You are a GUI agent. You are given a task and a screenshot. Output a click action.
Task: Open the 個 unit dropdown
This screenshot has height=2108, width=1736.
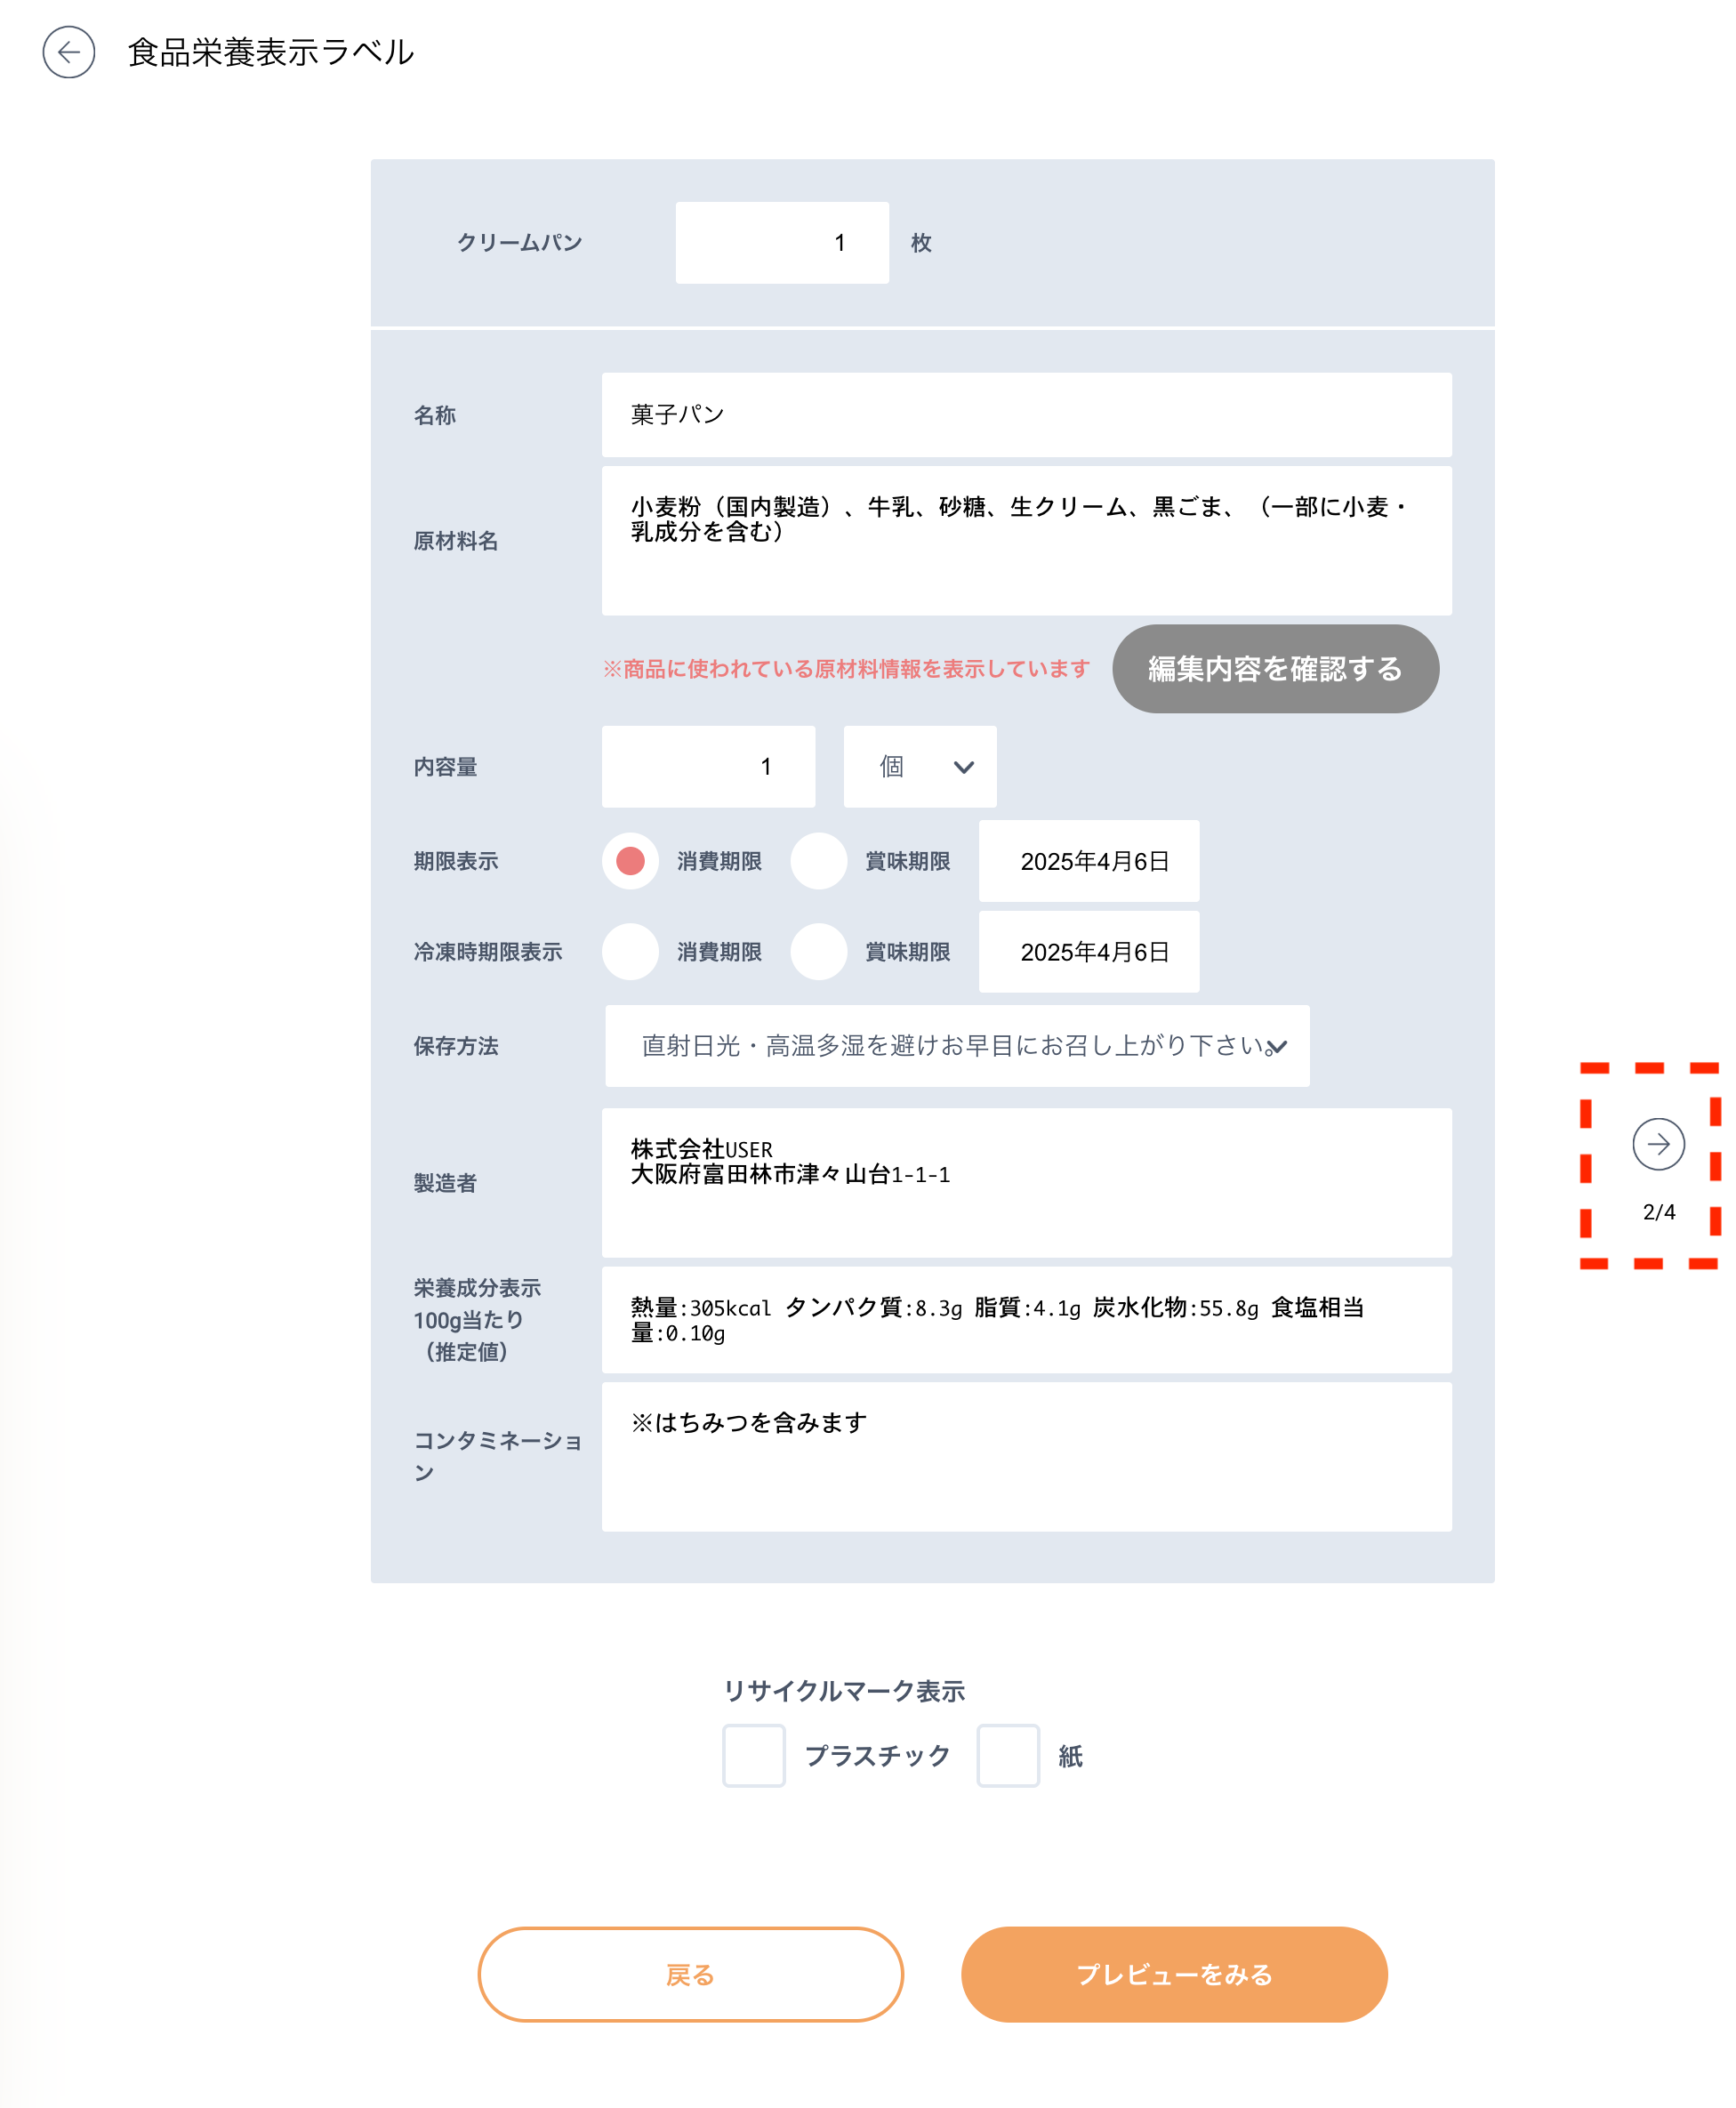(918, 766)
